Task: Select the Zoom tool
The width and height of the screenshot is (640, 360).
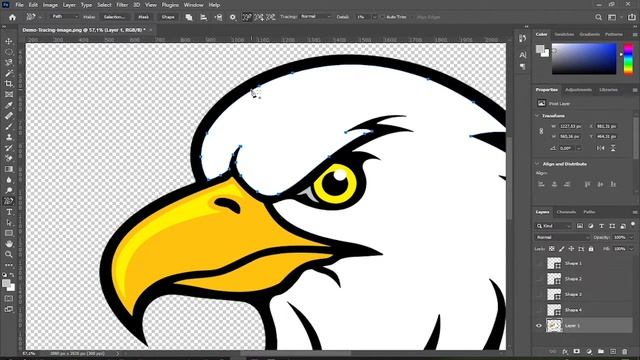Action: click(x=9, y=254)
